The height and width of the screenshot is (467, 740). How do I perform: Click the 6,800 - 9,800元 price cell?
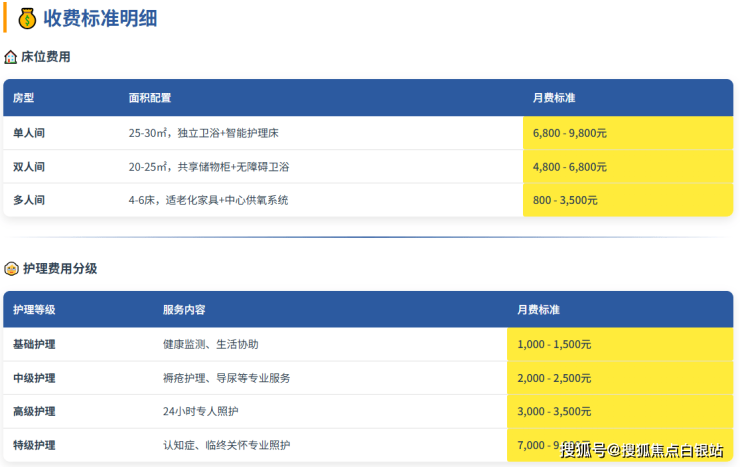pos(569,133)
